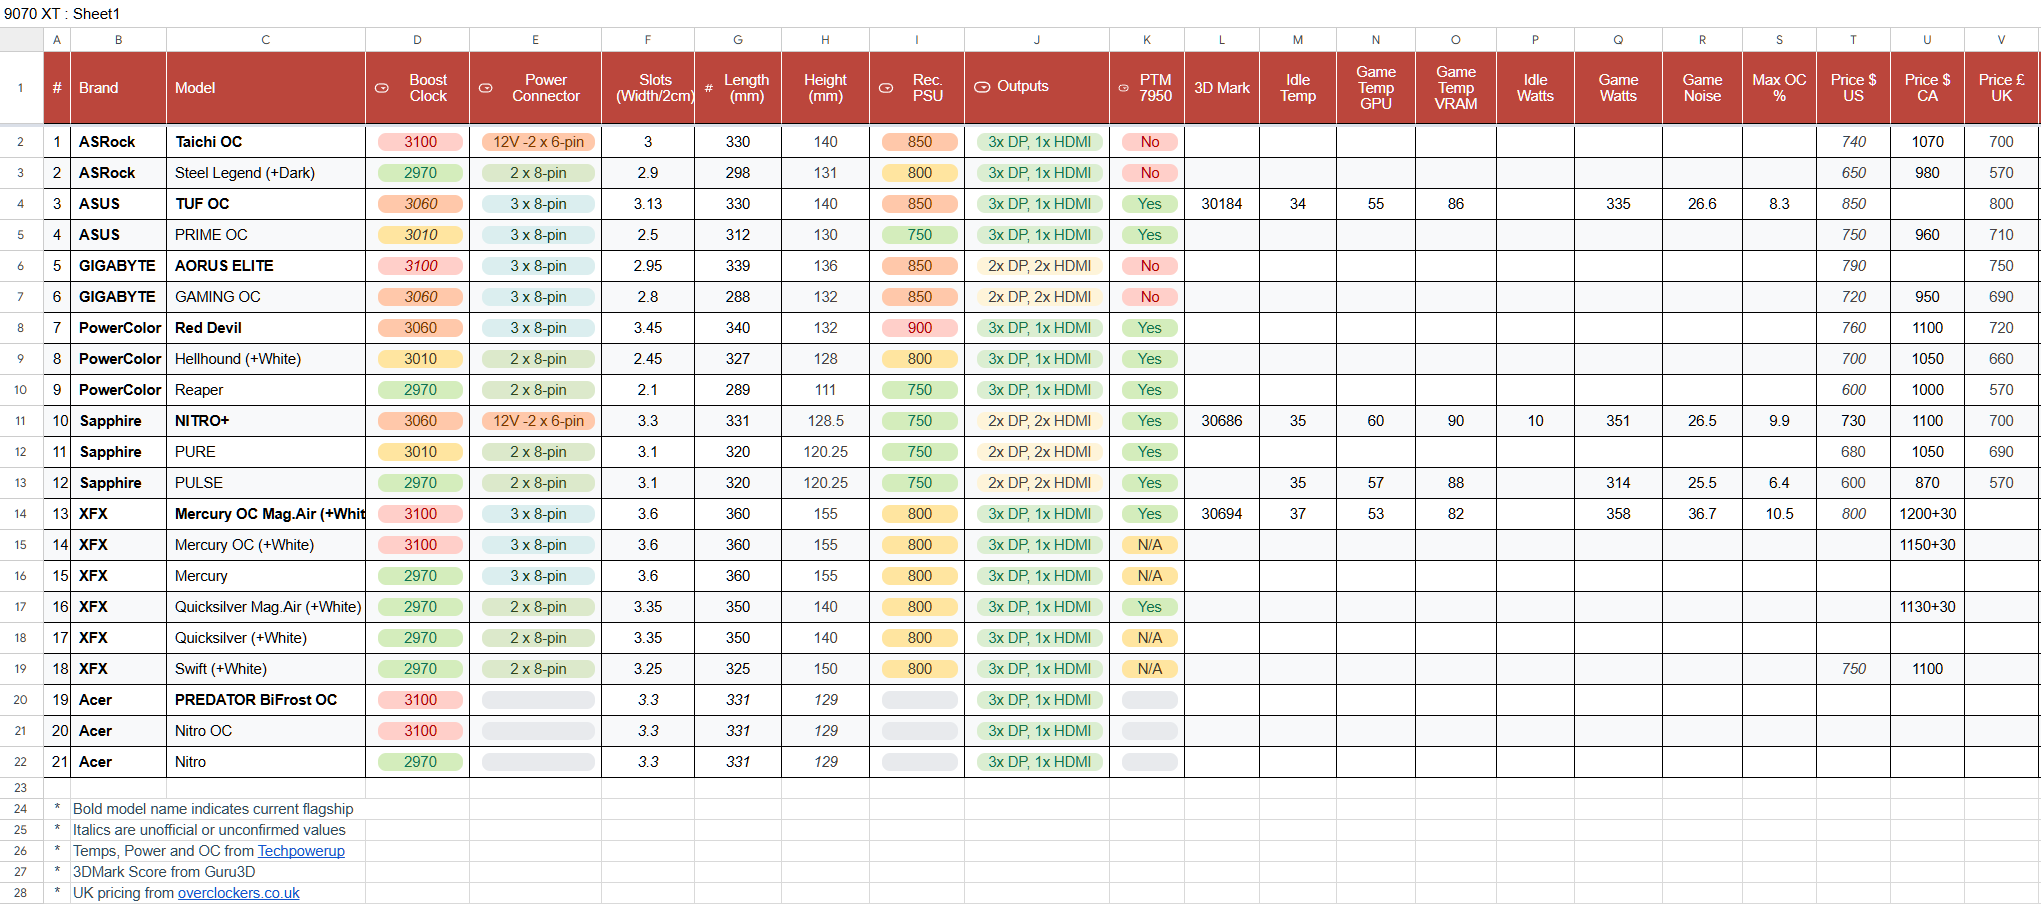Select the Sapphire brand cell for PULSE

(118, 483)
